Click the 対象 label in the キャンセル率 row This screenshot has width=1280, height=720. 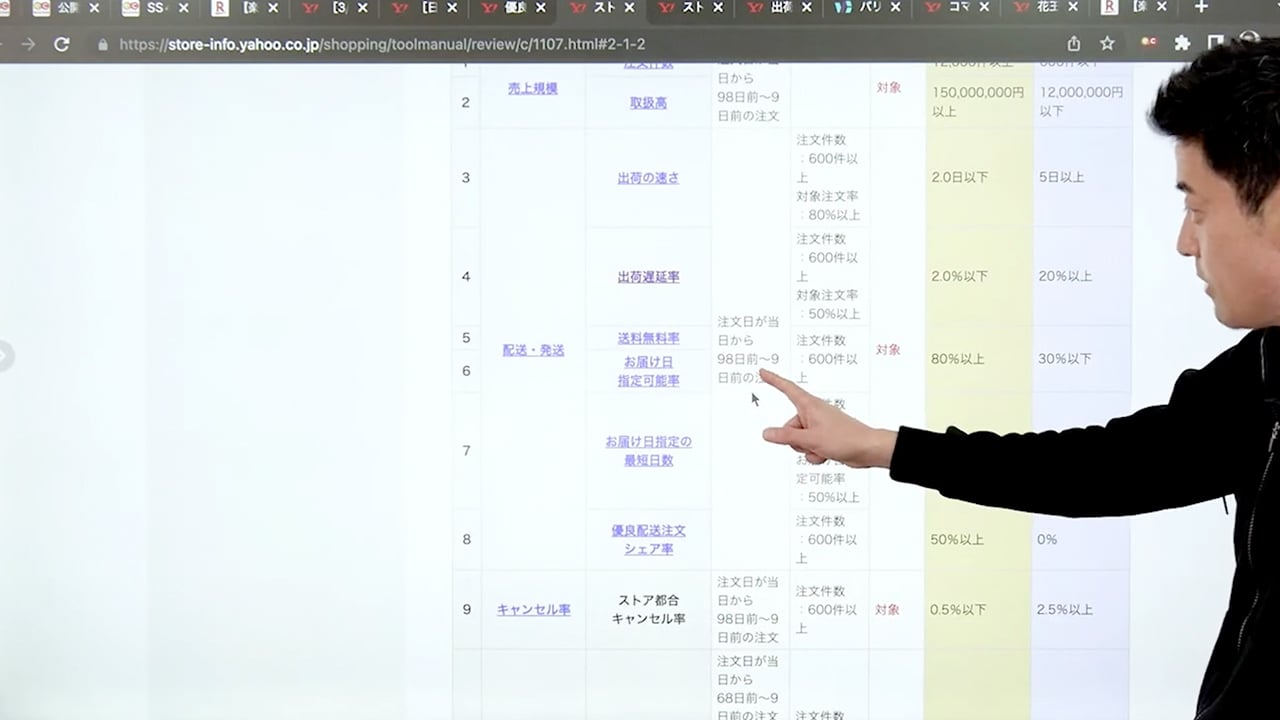pos(888,609)
